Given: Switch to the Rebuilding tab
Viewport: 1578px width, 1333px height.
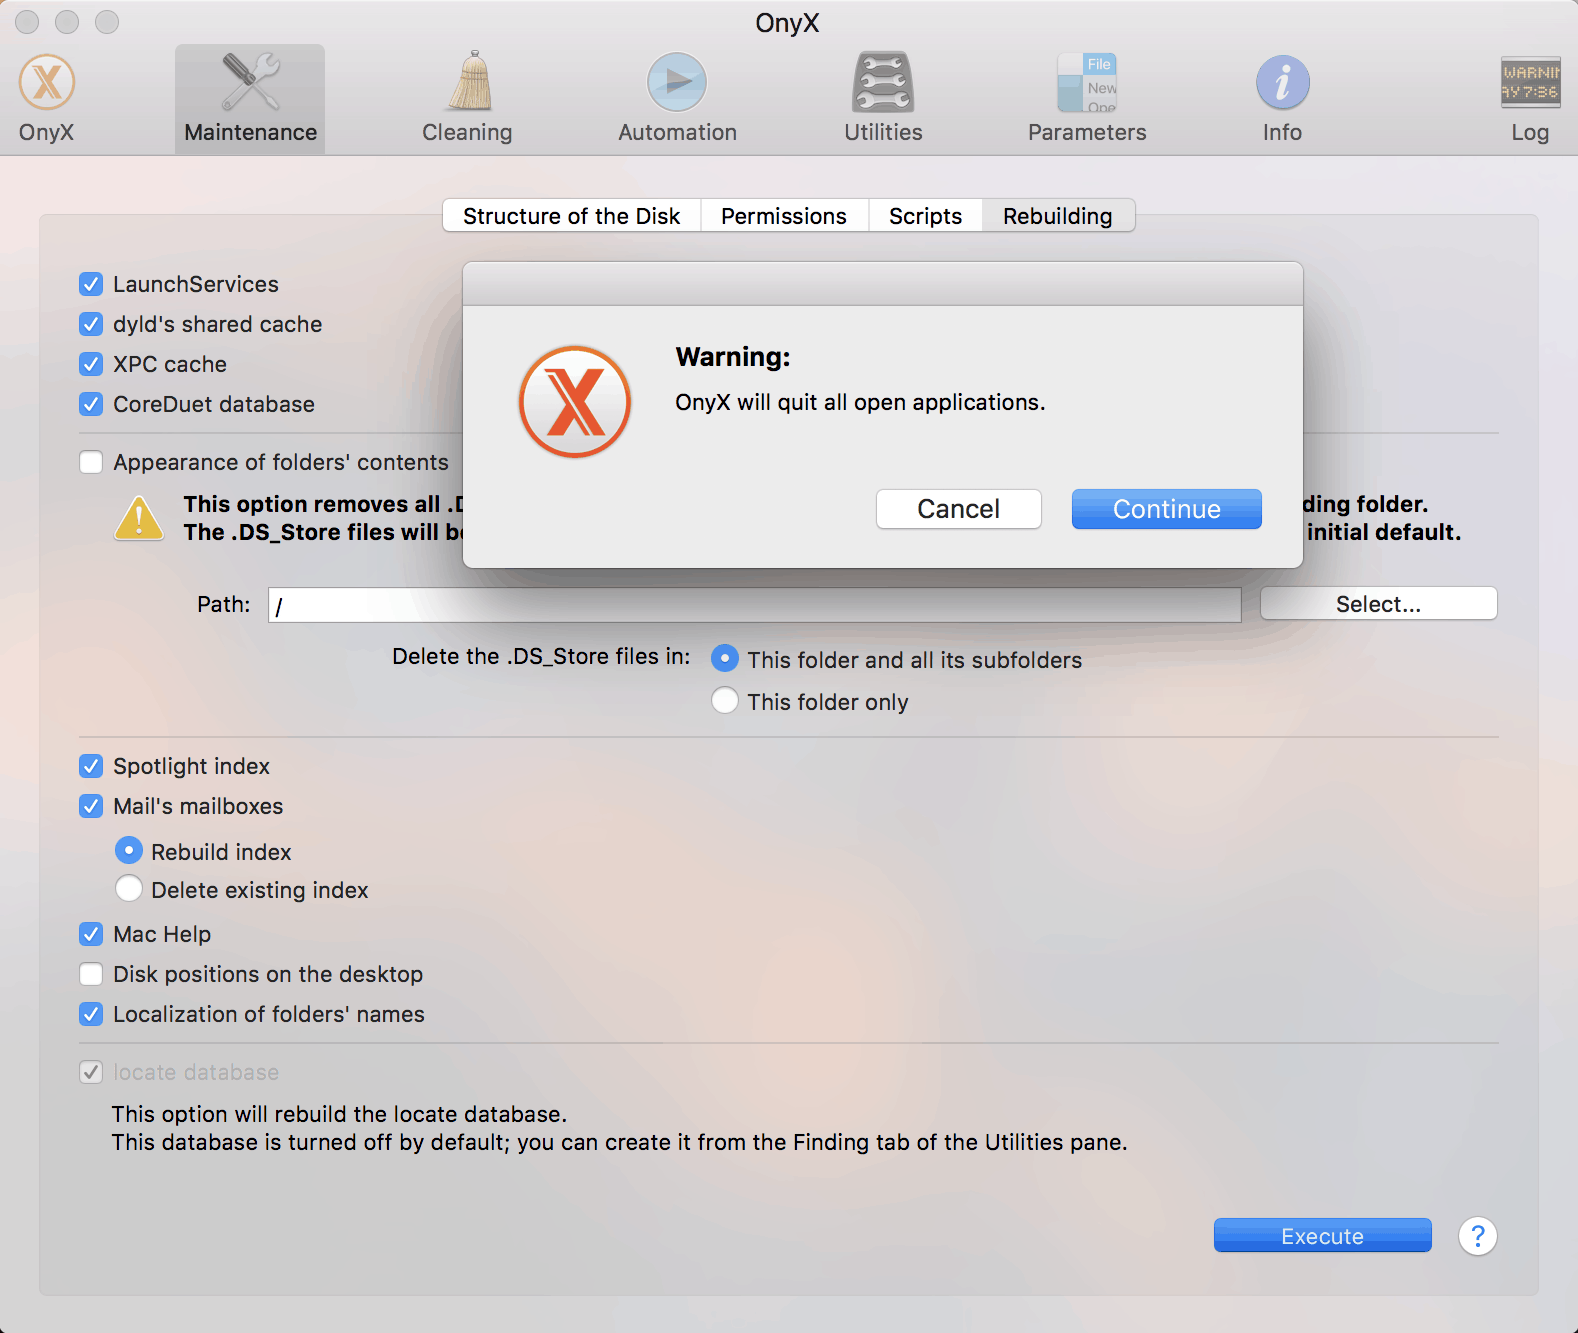Looking at the screenshot, I should click(x=1058, y=216).
